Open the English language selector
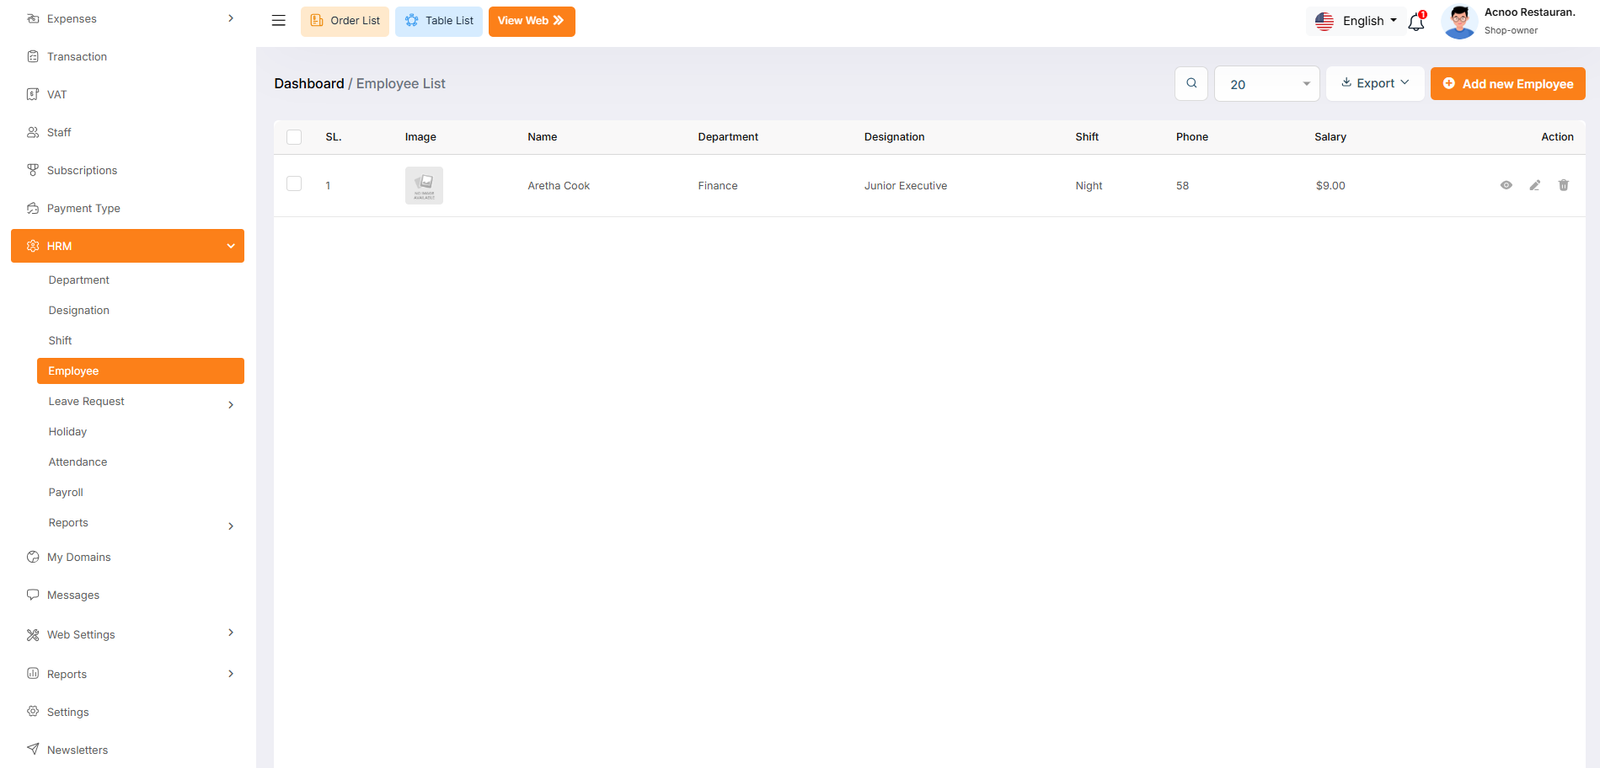The height and width of the screenshot is (768, 1600). (x=1356, y=21)
